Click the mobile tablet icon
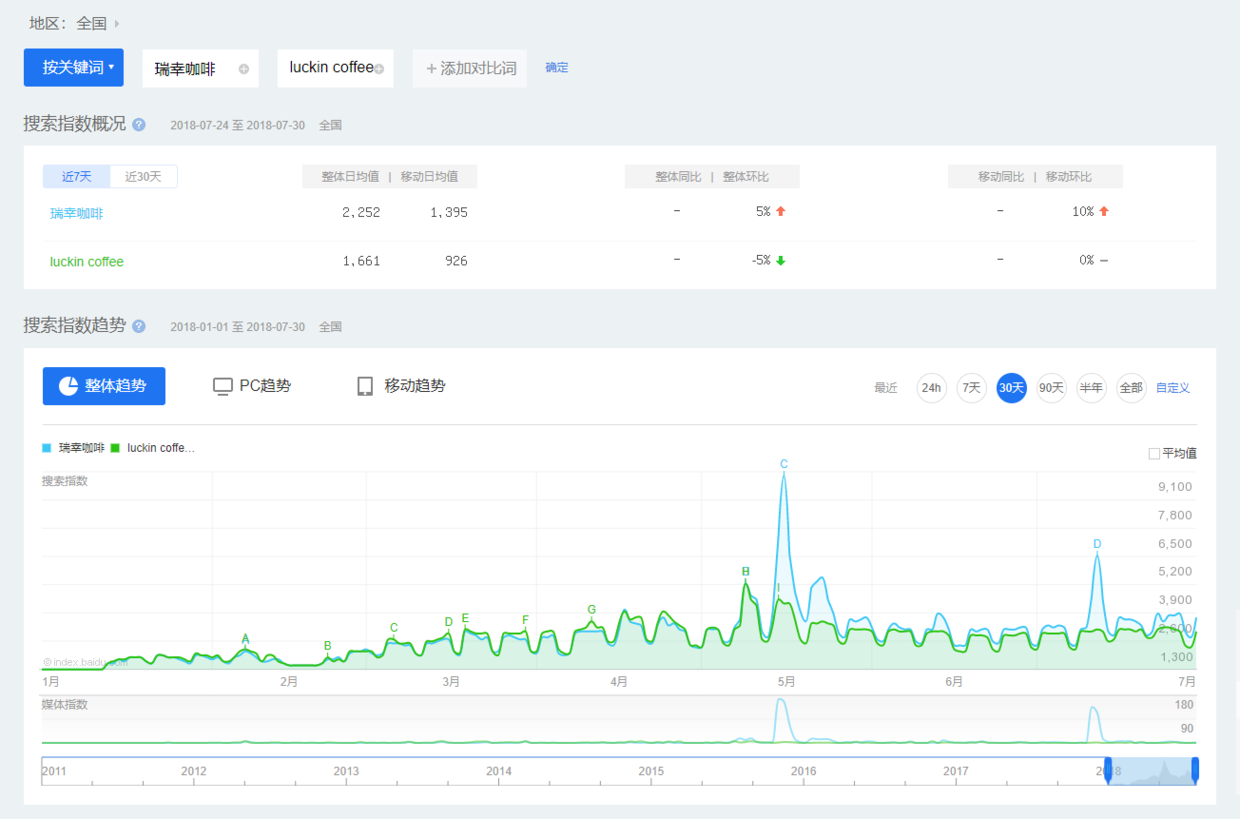 point(365,387)
